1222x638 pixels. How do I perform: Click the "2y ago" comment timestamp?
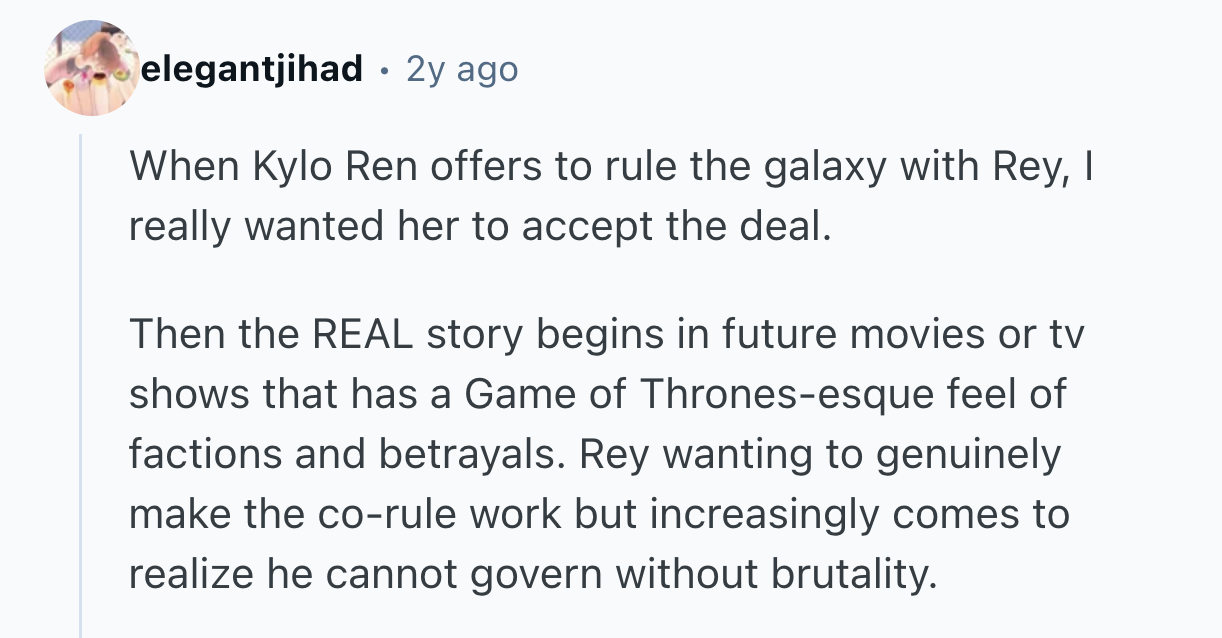(x=462, y=69)
